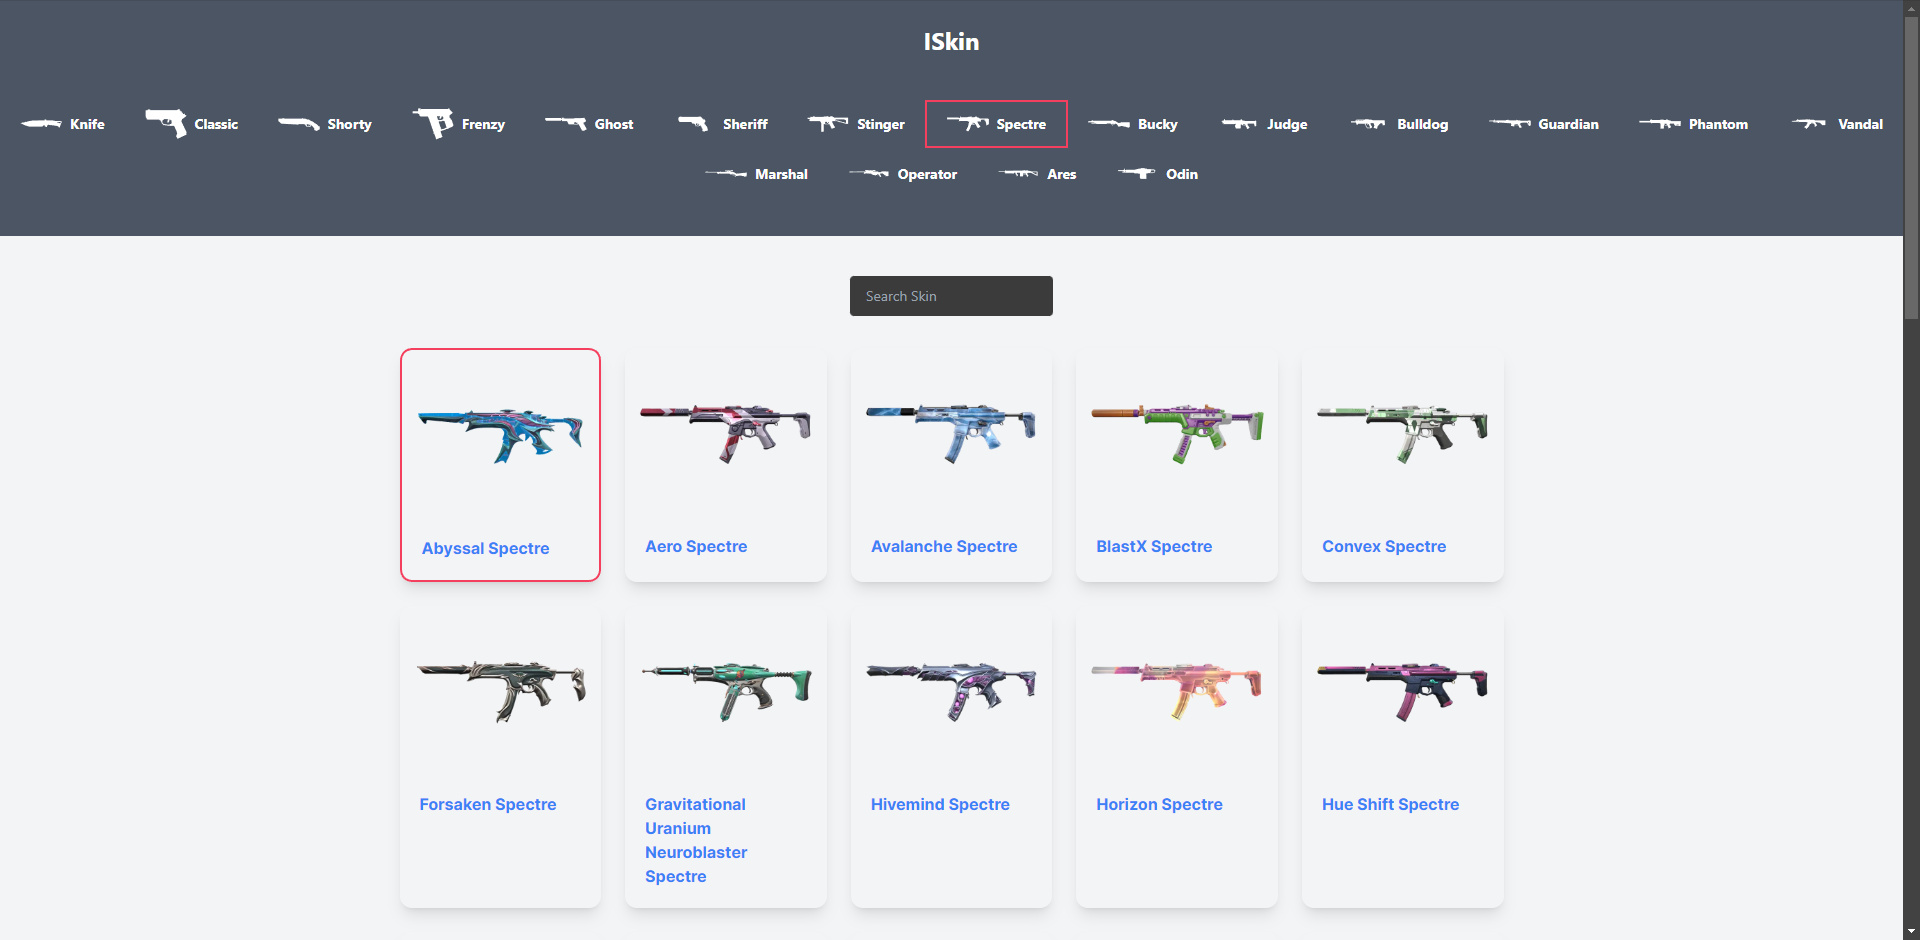This screenshot has height=940, width=1920.
Task: Click the Frenzy pistol icon
Action: (433, 123)
